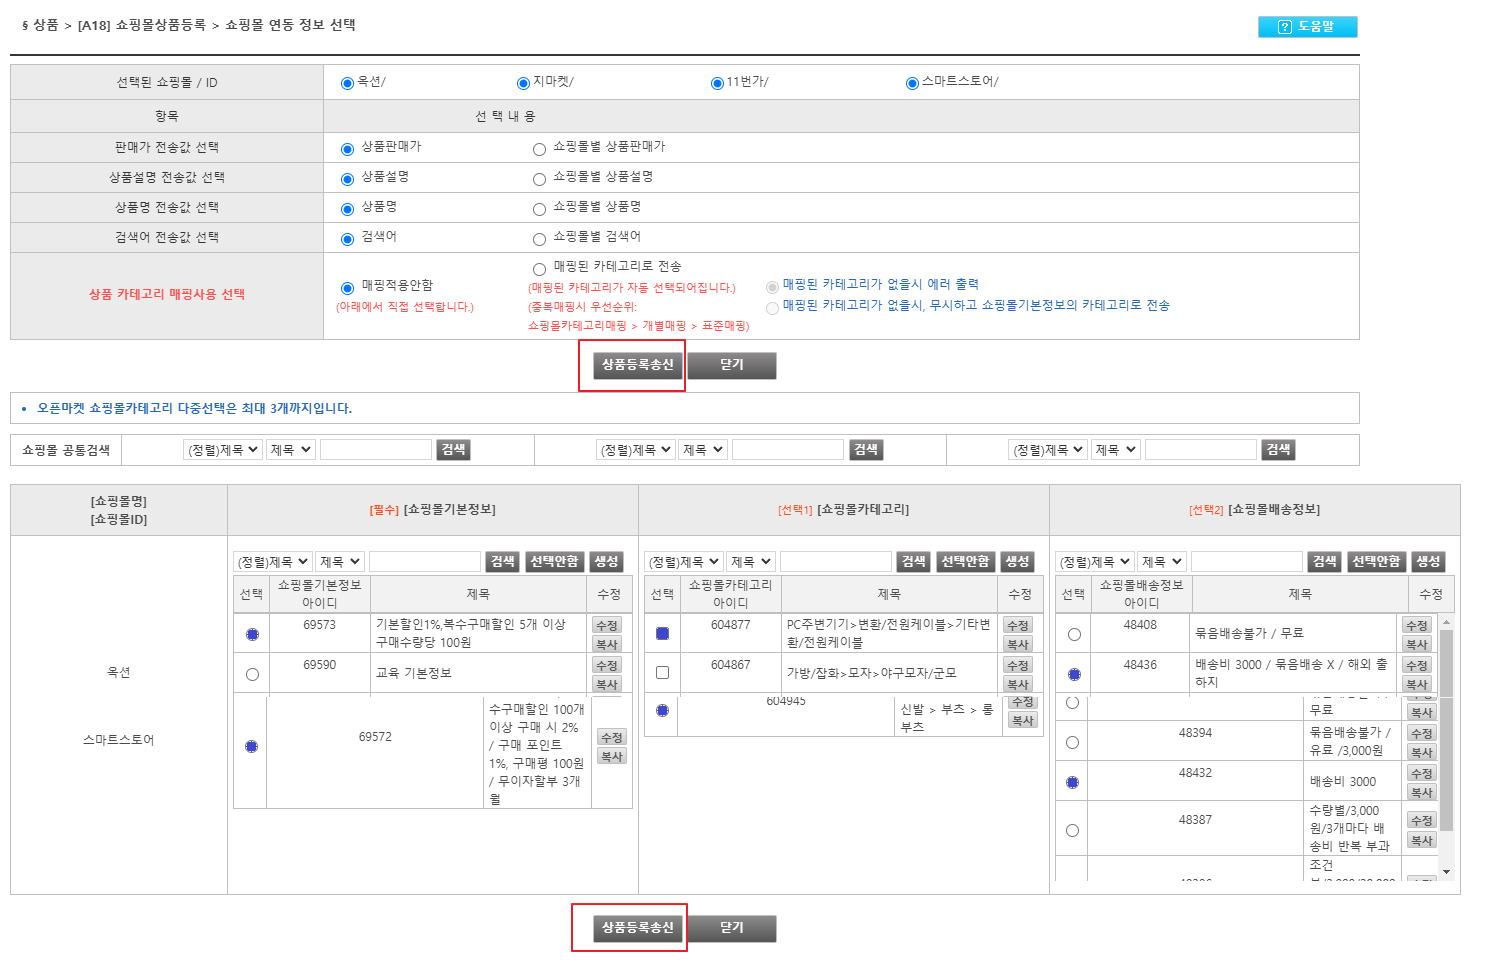Select the 쇼핑몰별 상품설명 radio option
1511x965 pixels.
(x=539, y=179)
